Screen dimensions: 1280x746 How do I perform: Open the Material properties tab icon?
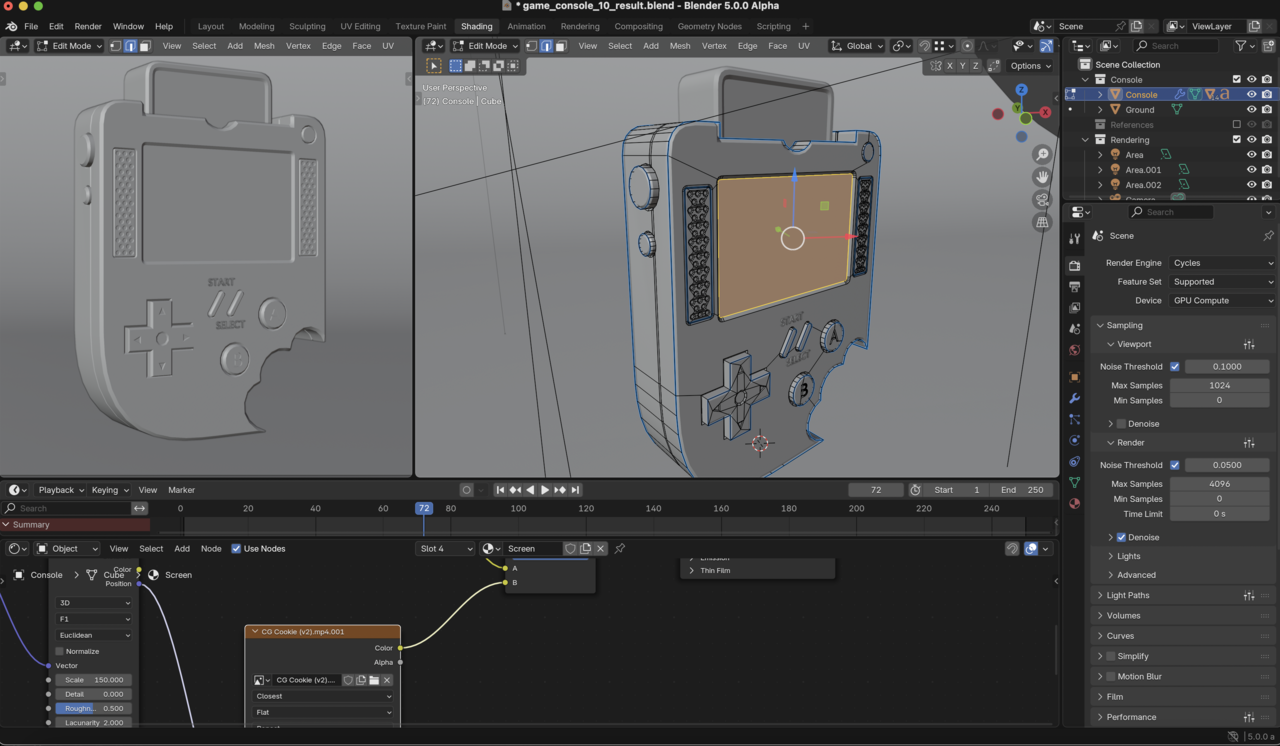coord(1074,504)
